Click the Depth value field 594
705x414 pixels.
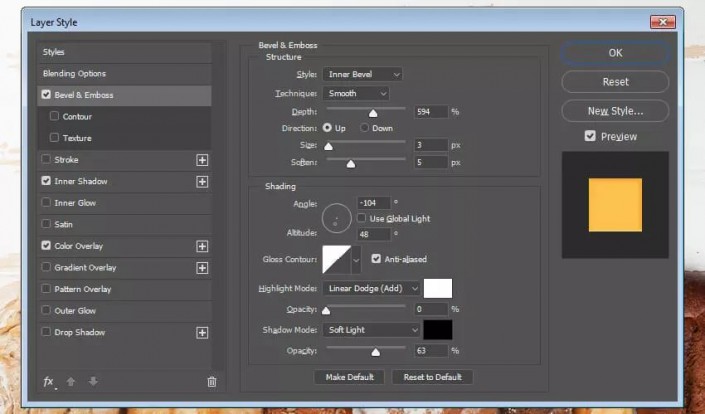431,111
